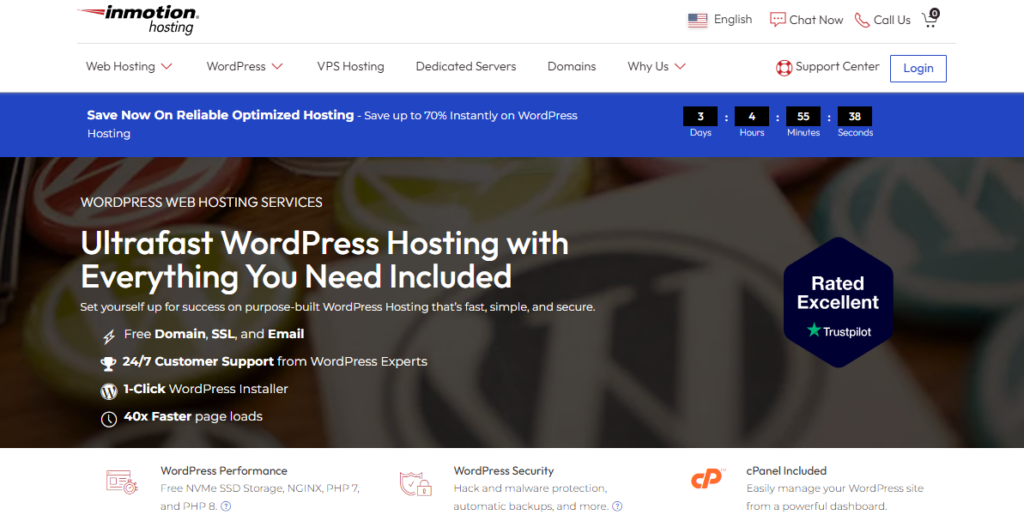Click the 1-Click WordPress Installer text

pyautogui.click(x=206, y=389)
